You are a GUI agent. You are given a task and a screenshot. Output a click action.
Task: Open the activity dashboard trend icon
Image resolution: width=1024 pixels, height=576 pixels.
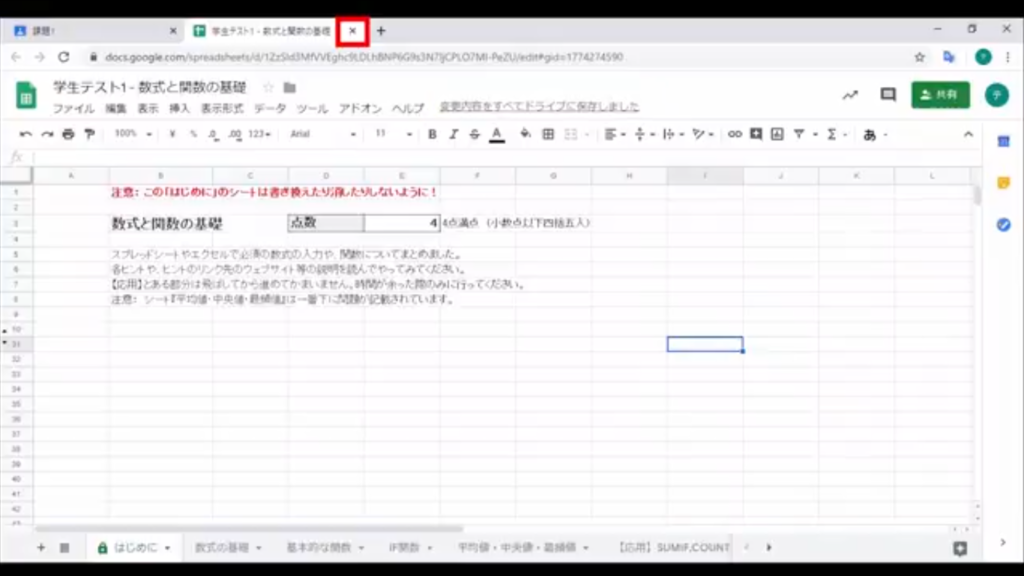pyautogui.click(x=850, y=95)
